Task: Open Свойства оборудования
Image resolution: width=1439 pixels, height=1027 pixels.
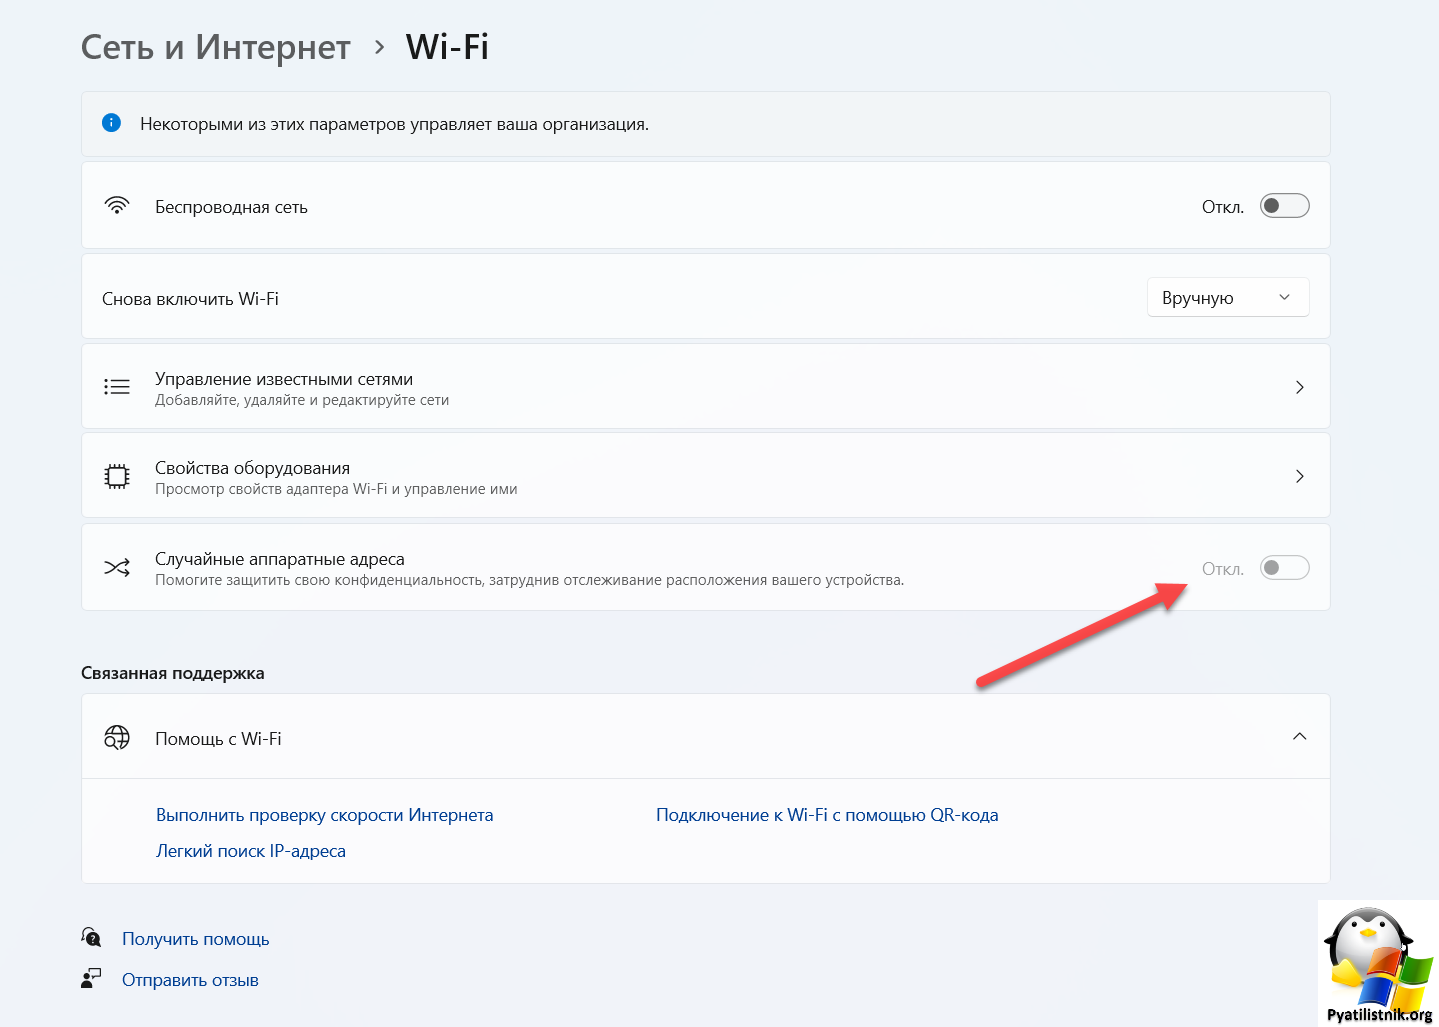Action: pyautogui.click(x=705, y=476)
